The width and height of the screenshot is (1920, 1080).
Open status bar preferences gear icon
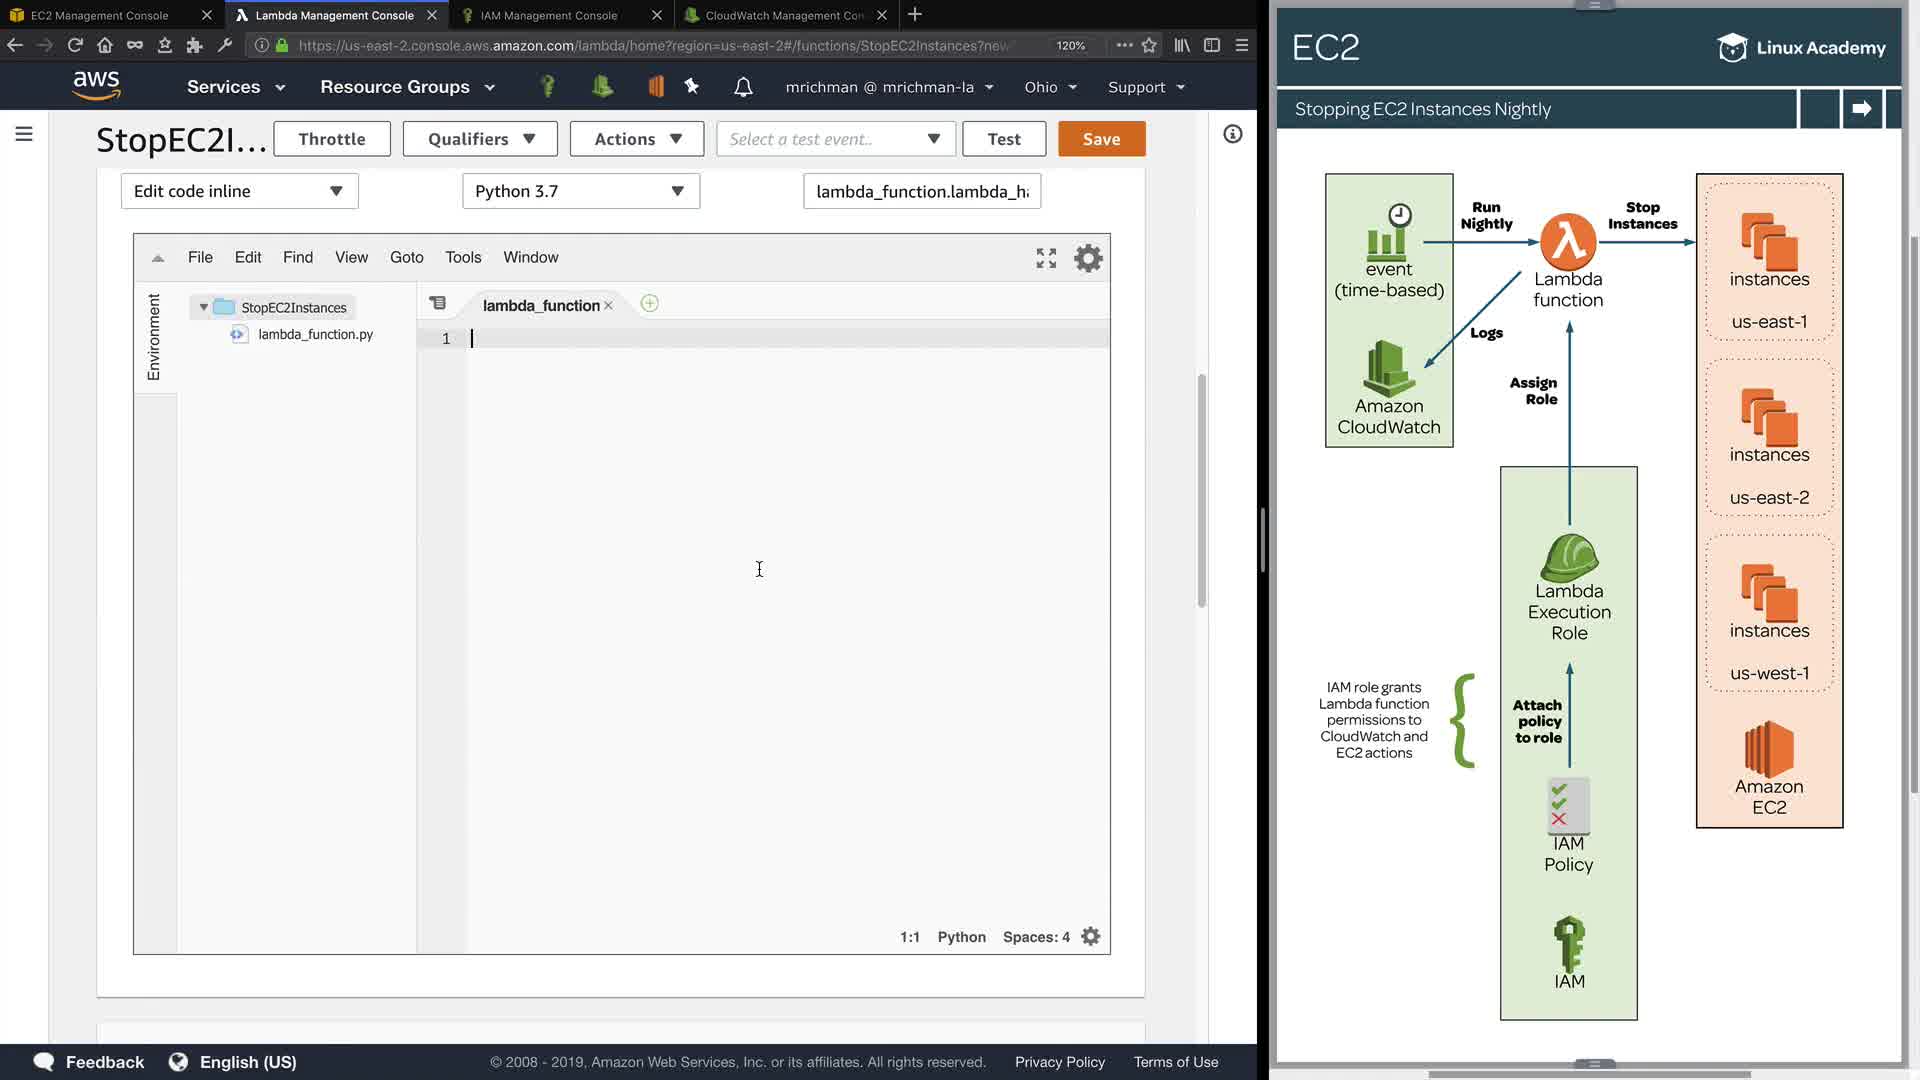(x=1091, y=937)
